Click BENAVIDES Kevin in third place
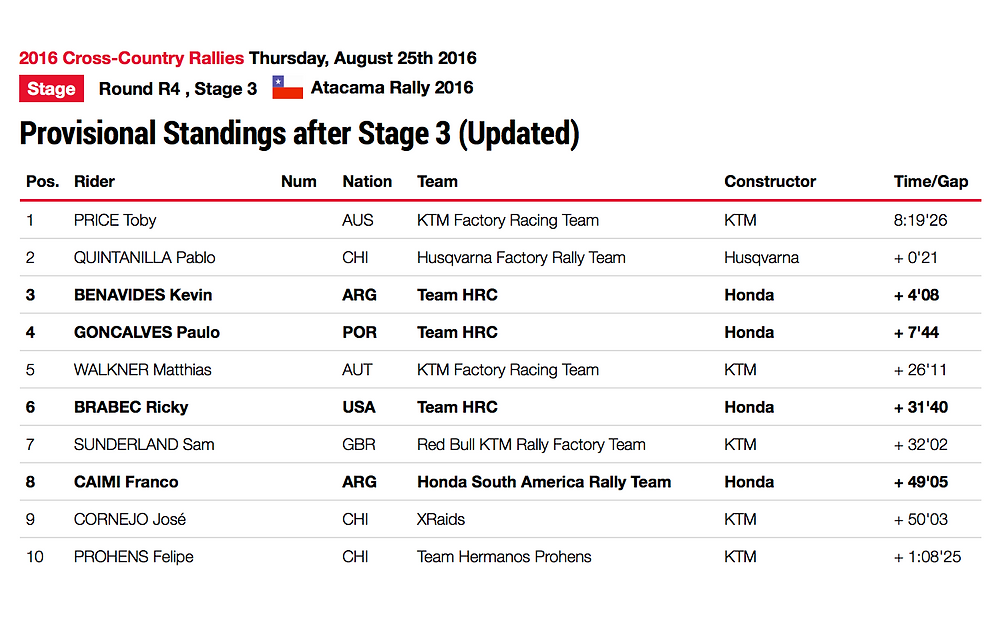Image resolution: width=1000 pixels, height=621 pixels. click(x=143, y=295)
